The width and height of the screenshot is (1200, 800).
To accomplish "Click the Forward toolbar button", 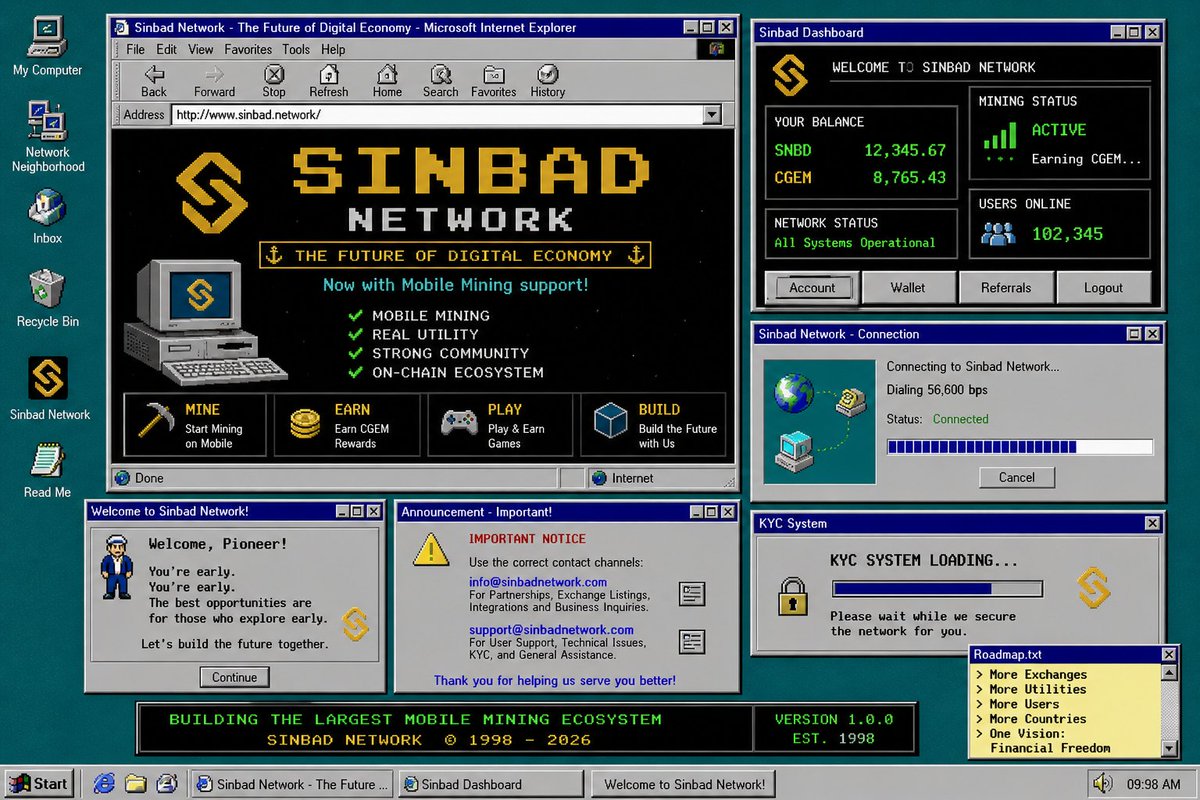I will (x=214, y=81).
